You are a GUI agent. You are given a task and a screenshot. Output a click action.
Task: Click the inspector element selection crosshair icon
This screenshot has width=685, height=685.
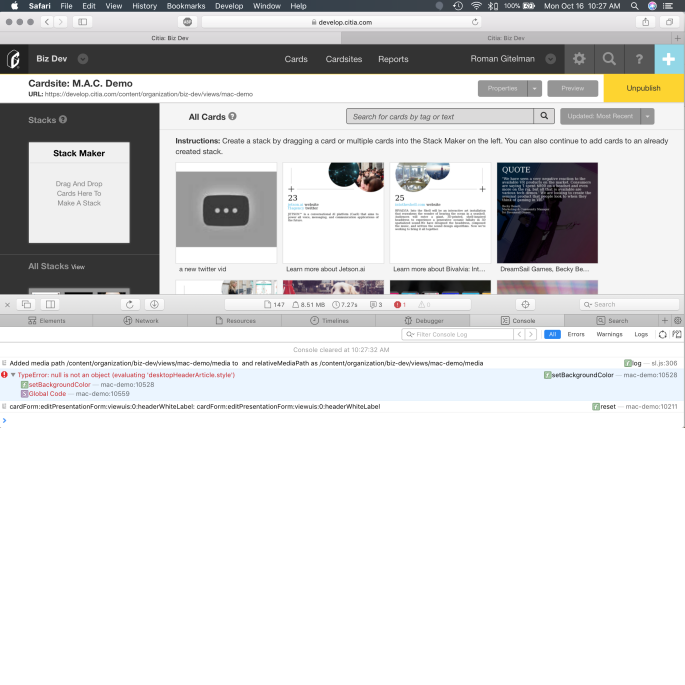(527, 304)
